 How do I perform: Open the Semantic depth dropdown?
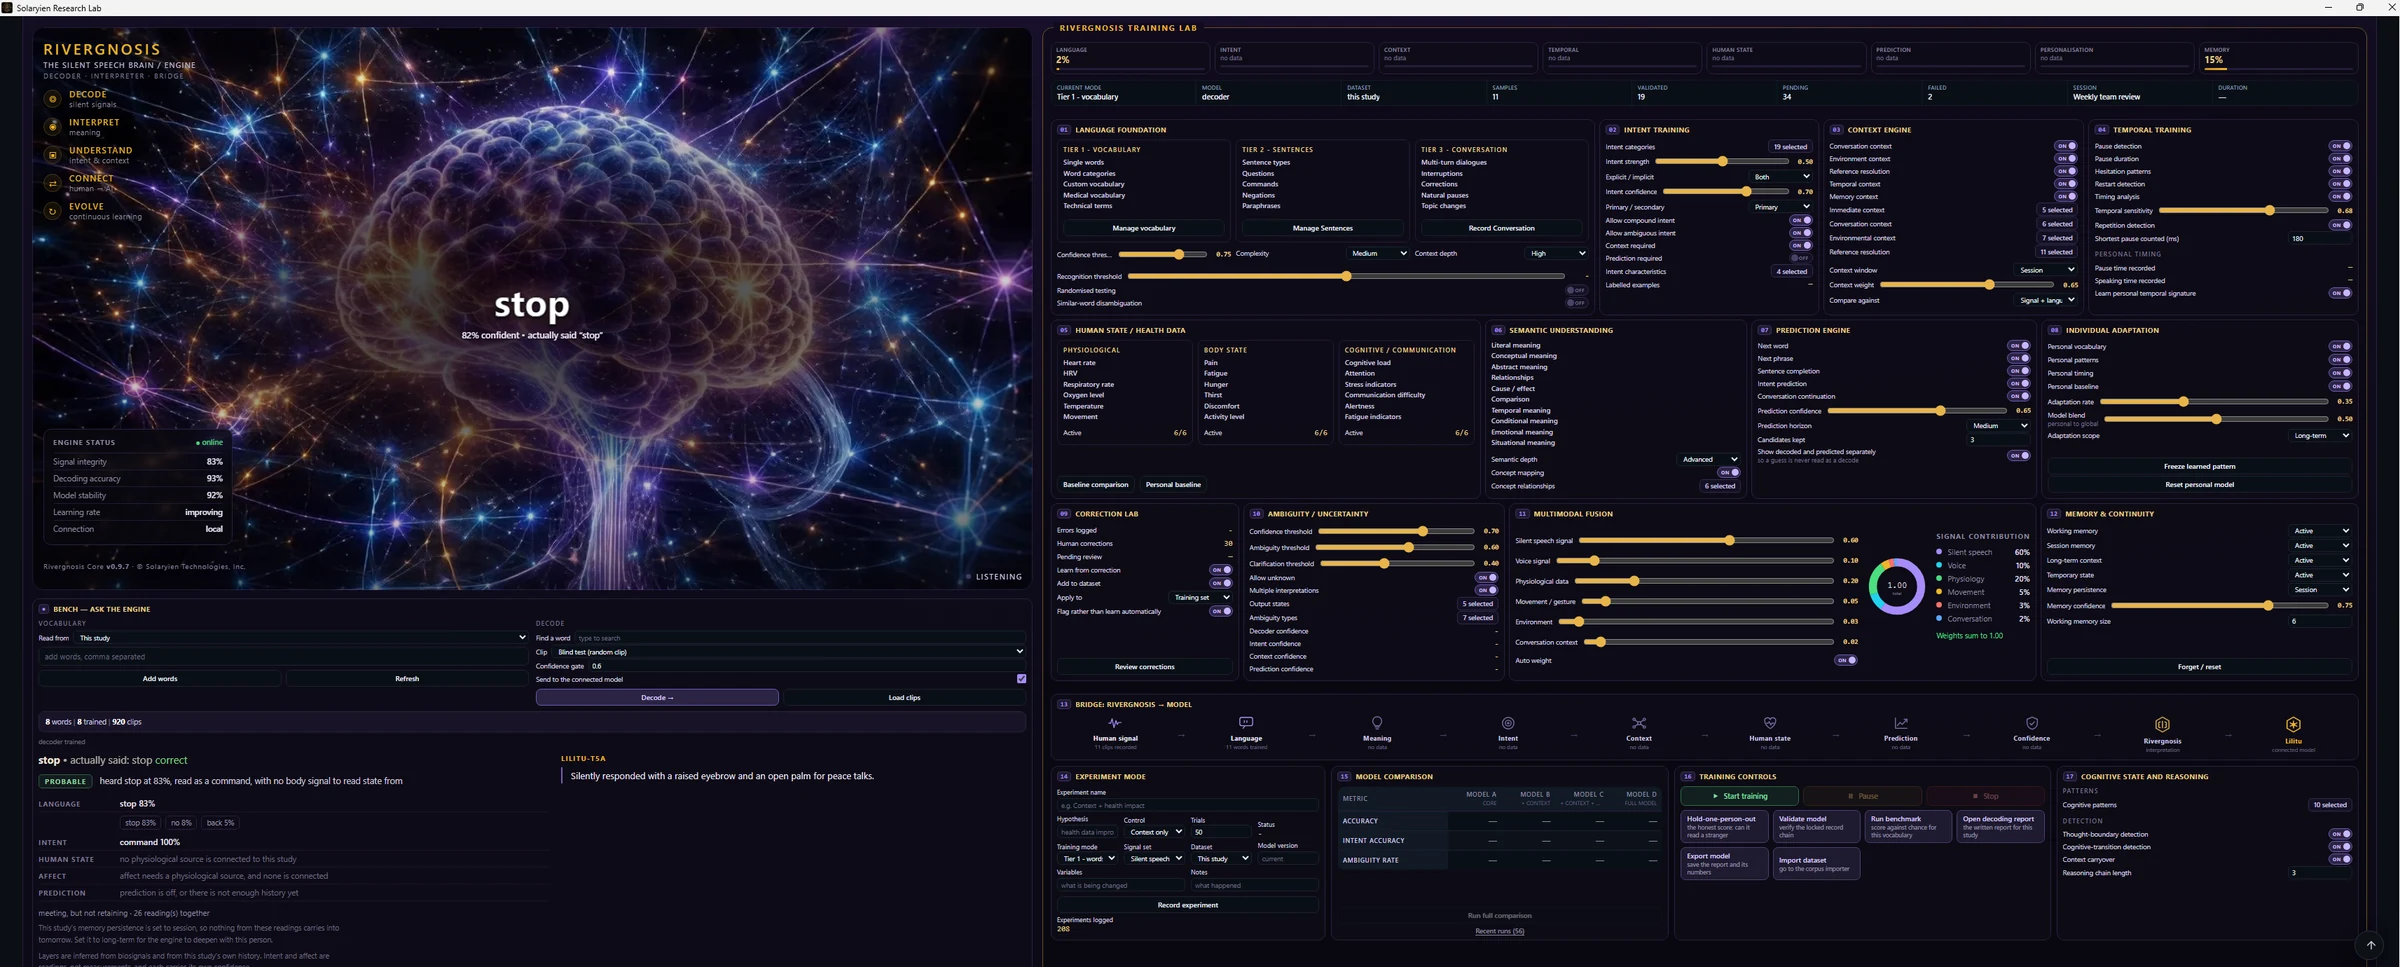click(x=1709, y=460)
